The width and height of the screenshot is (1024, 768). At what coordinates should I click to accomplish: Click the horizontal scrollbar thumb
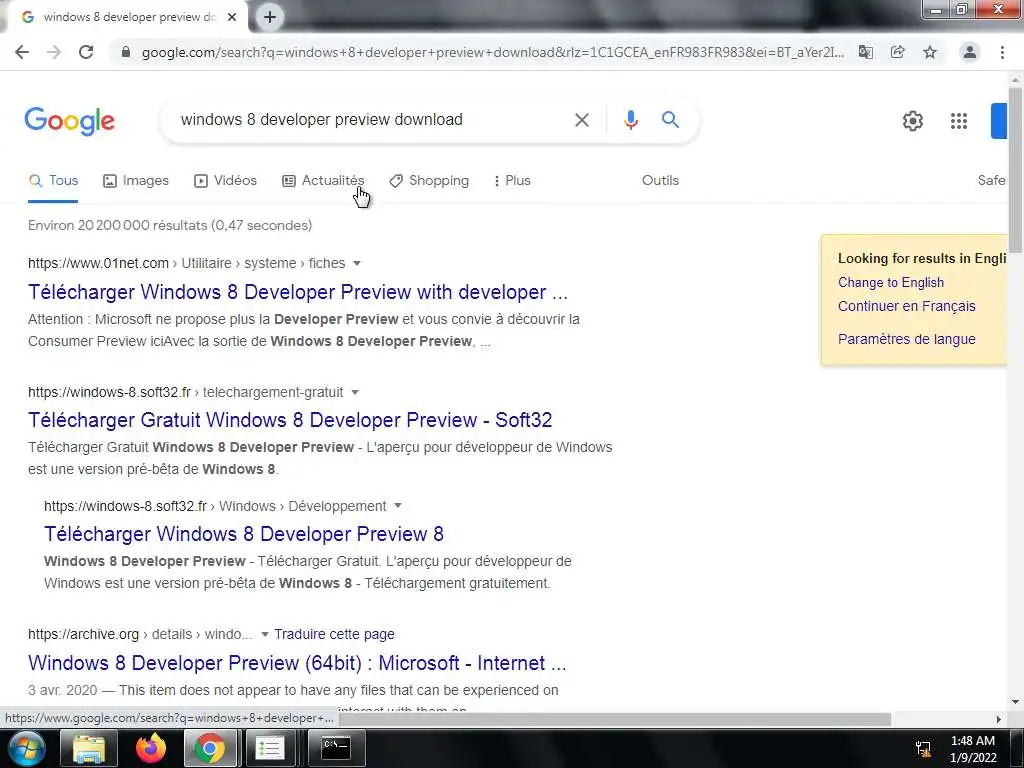[x=614, y=719]
